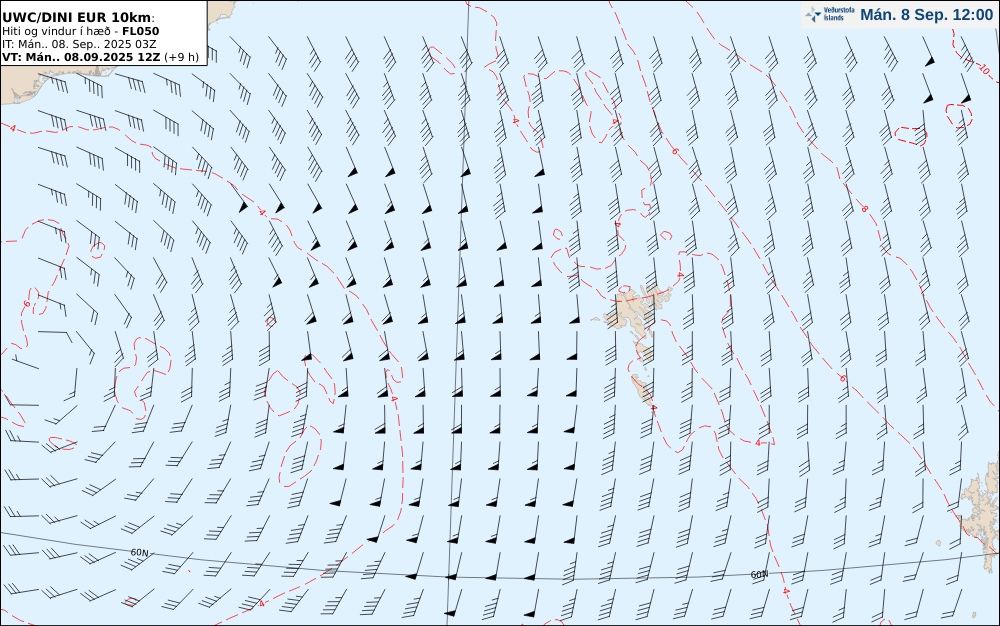This screenshot has width=1000, height=626.
Task: Click Suðuroy, the southernmost Faroe island
Action: pos(642,389)
